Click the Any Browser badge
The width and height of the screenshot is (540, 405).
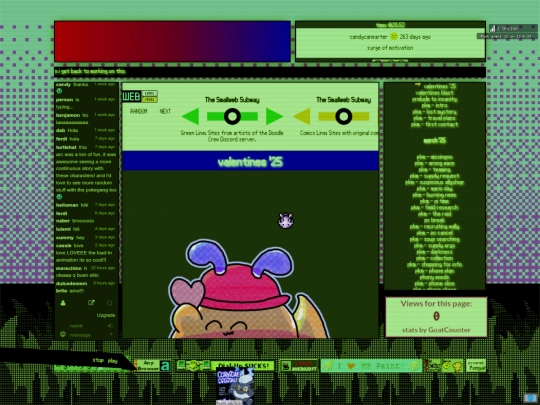[153, 366]
